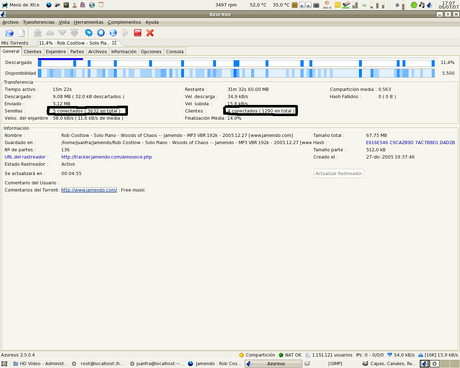Move torrent to bottom of queue

tap(74, 33)
